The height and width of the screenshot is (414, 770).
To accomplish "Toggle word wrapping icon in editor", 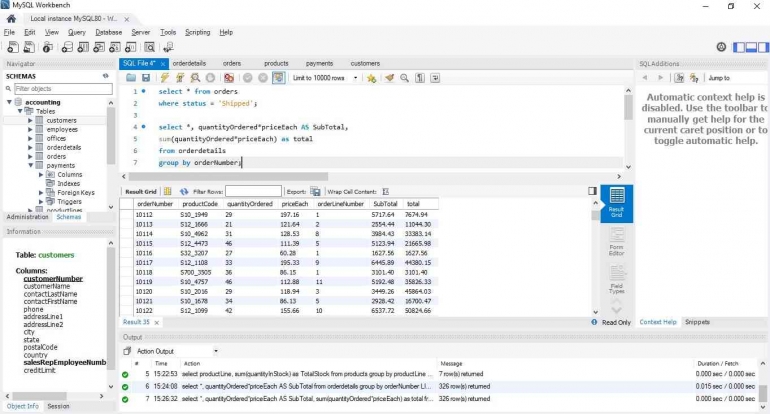I will pos(435,78).
